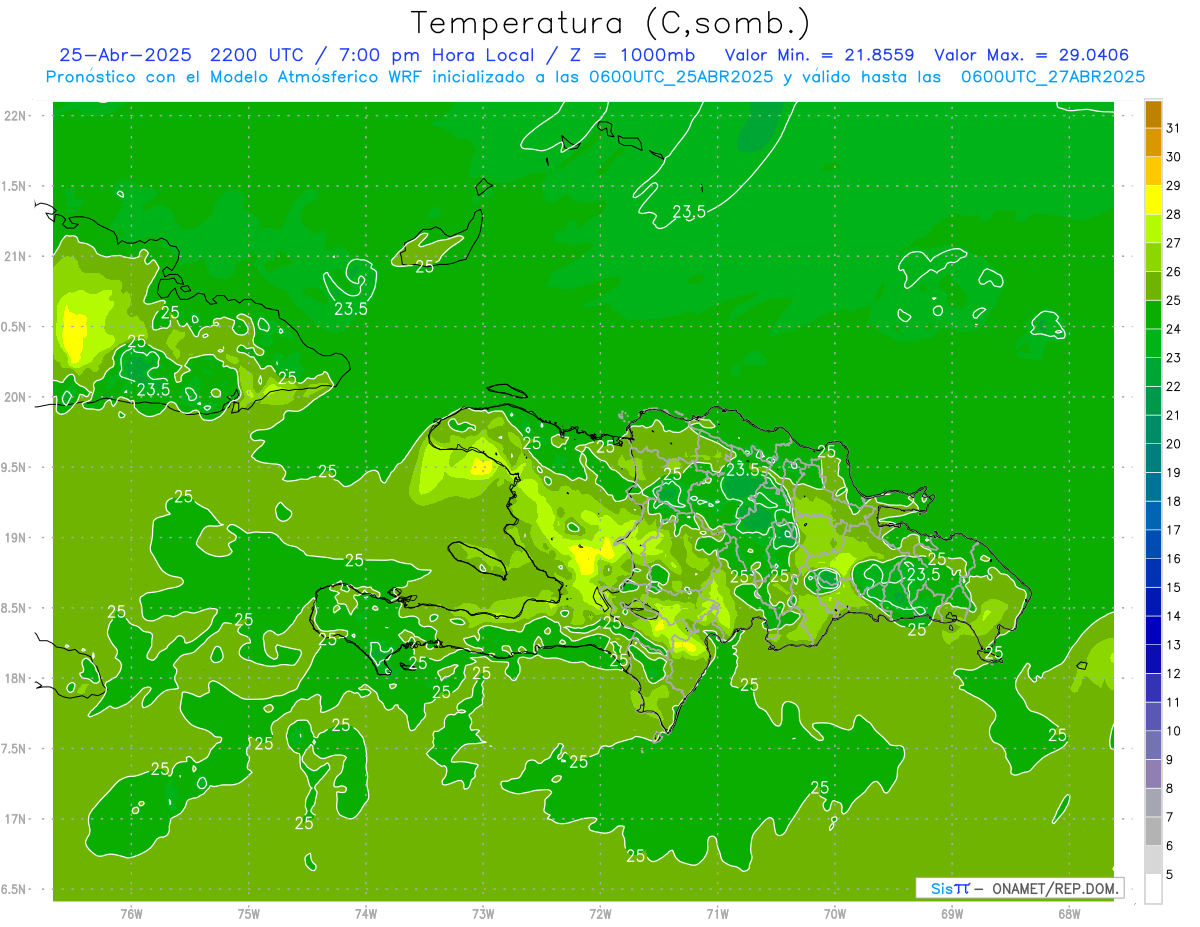Click the latitude axis label '19N'

[16, 538]
